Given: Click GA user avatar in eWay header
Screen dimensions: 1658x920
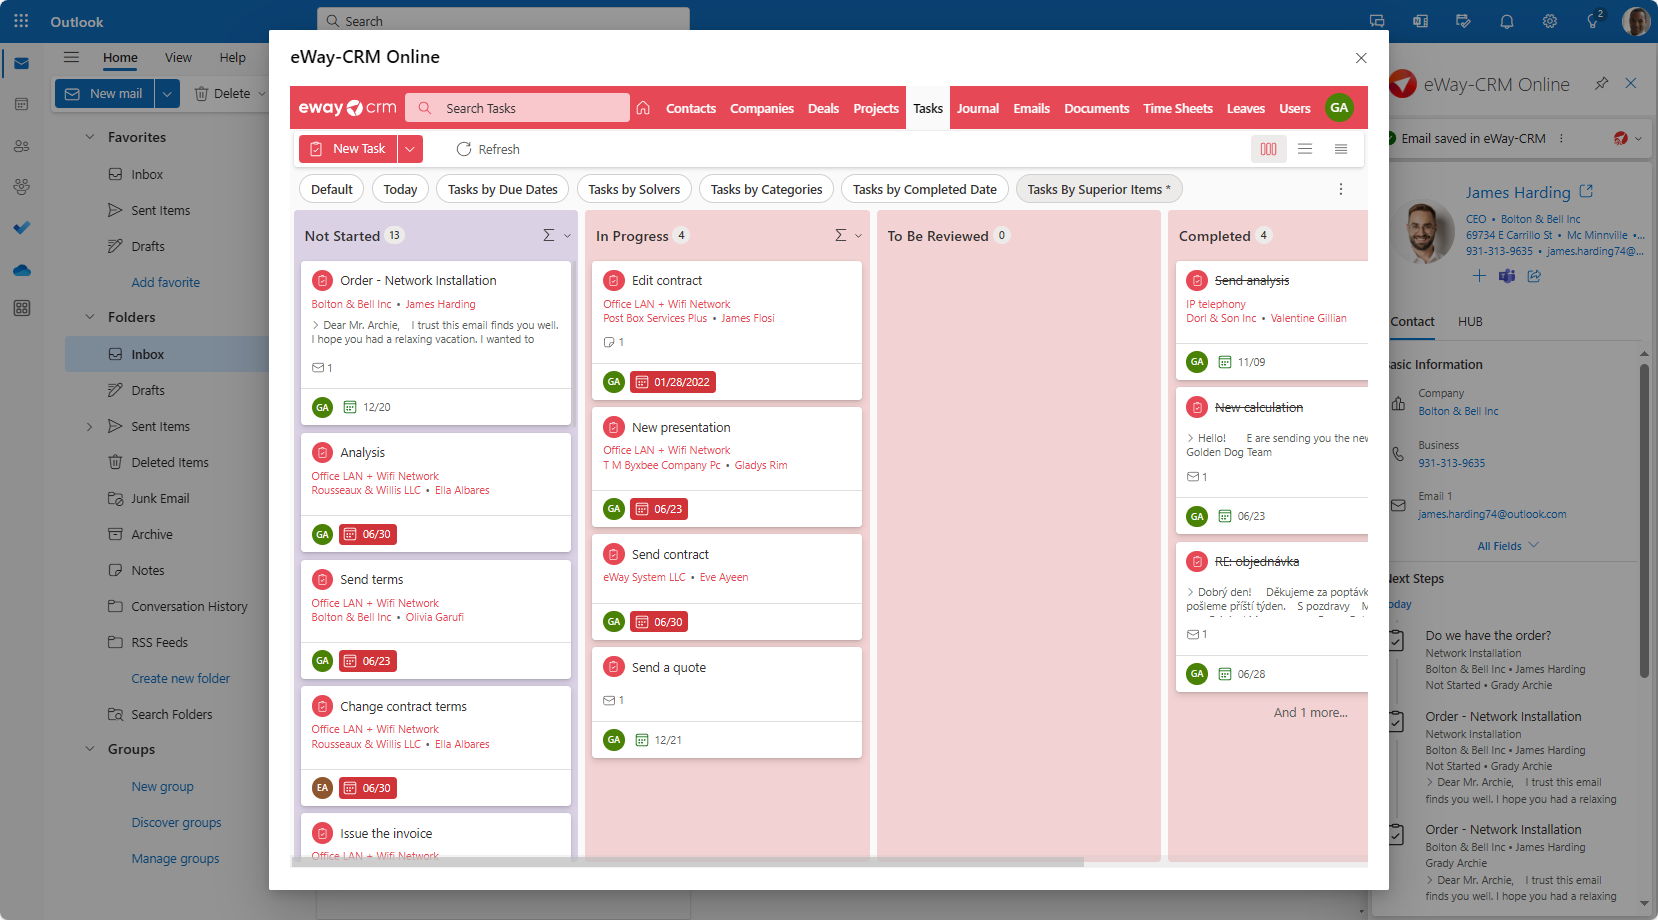Looking at the screenshot, I should tap(1339, 108).
